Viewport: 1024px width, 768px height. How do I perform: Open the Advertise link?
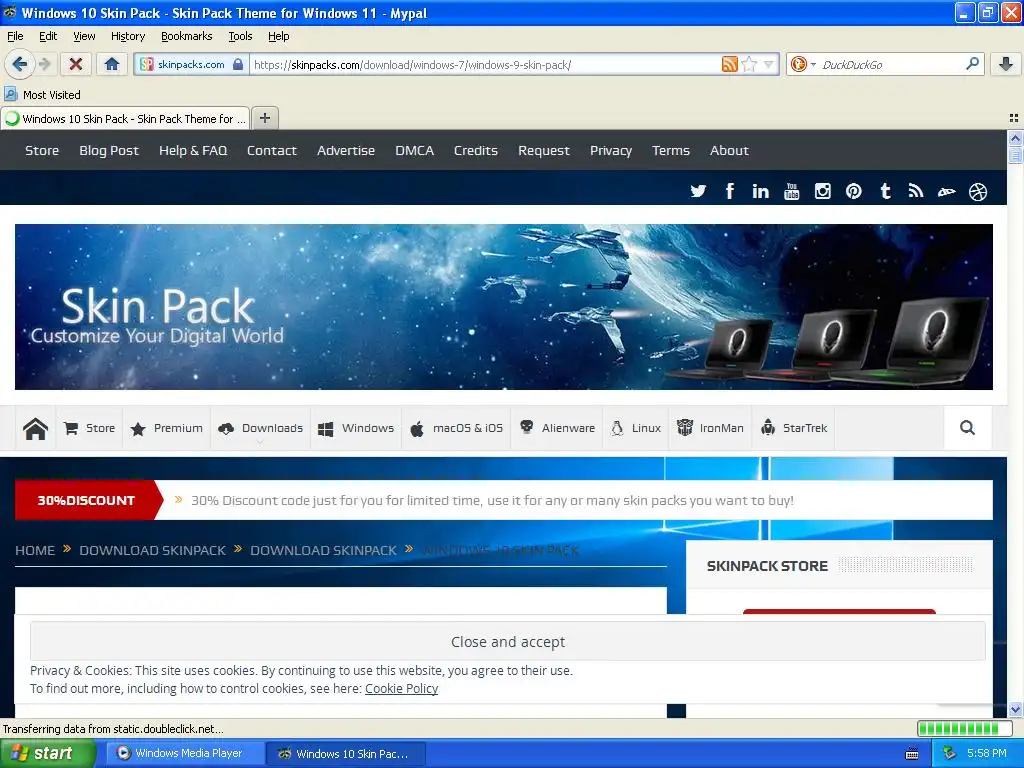346,150
